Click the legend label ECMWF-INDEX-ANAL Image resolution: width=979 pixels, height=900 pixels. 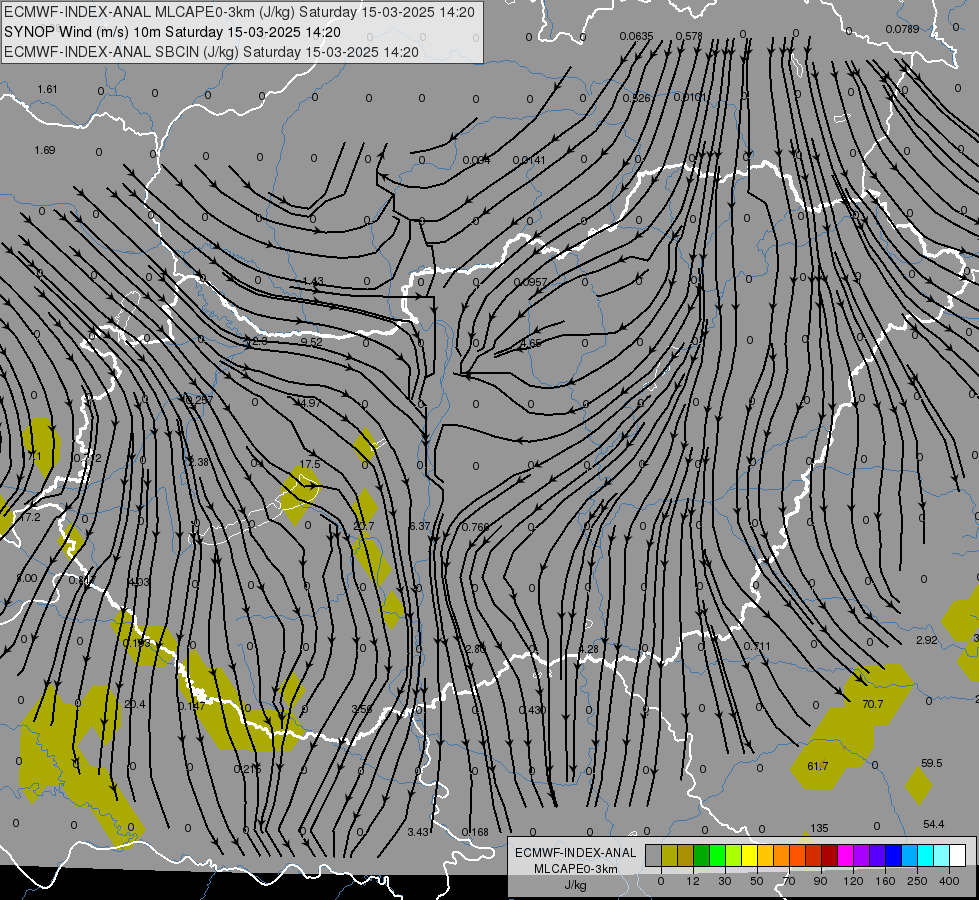pos(576,853)
